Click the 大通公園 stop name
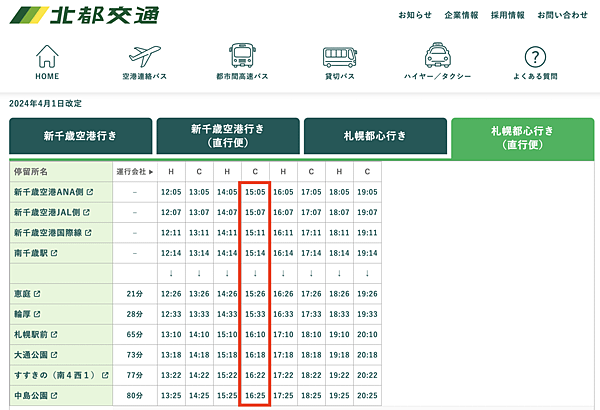 pos(31,355)
